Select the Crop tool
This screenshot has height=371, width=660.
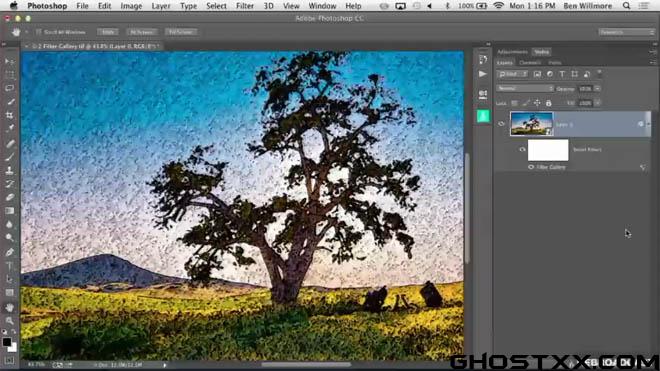pyautogui.click(x=9, y=115)
